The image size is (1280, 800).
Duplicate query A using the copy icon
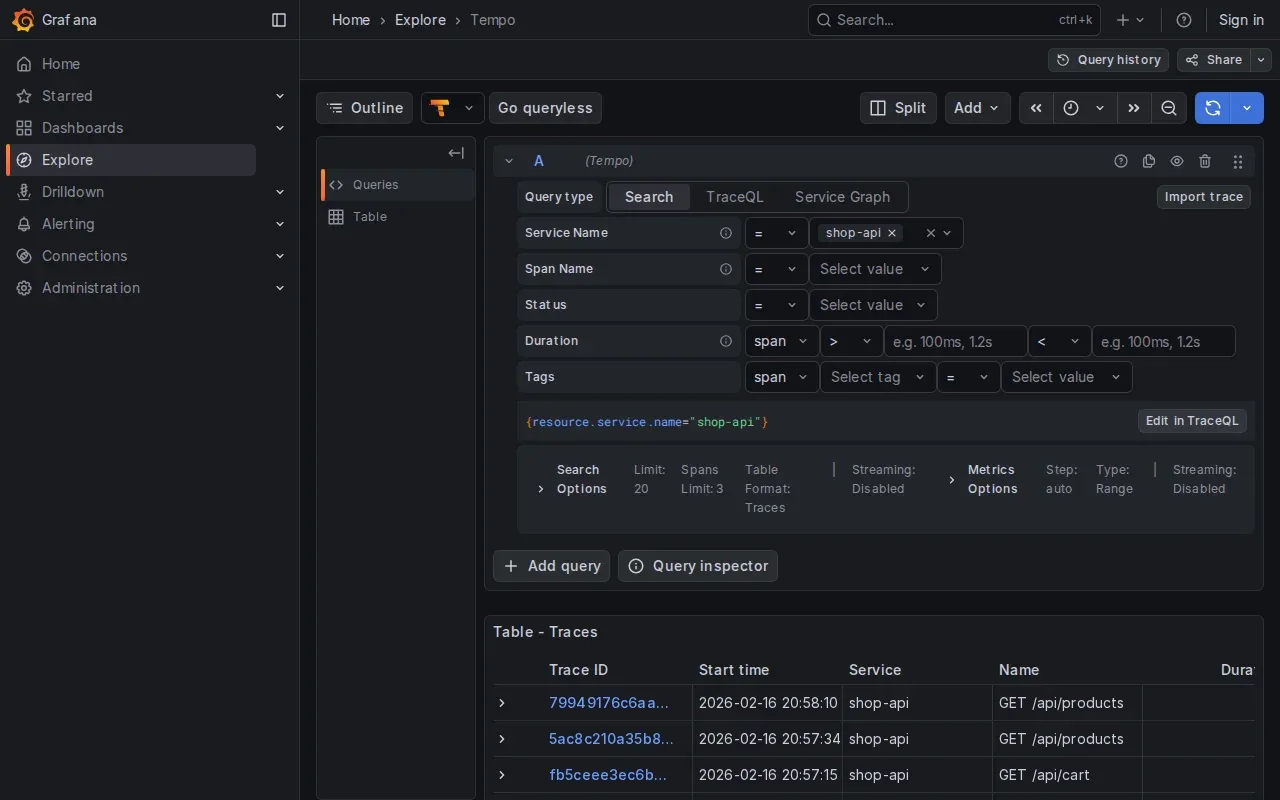point(1149,161)
